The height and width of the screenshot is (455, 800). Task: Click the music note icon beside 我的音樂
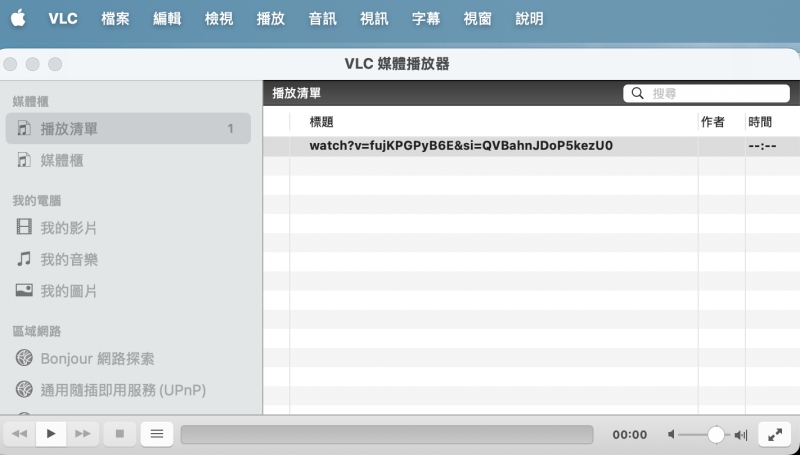(x=24, y=259)
